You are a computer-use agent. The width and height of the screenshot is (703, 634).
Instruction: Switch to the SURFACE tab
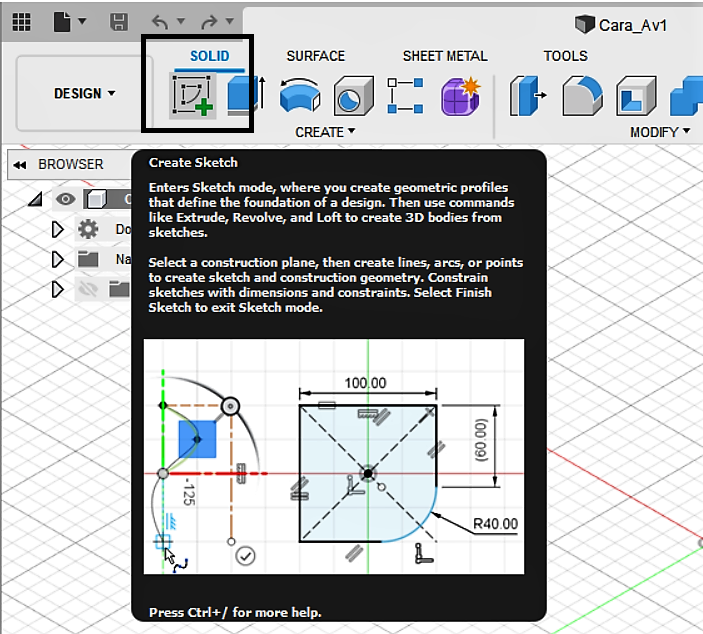pos(316,56)
